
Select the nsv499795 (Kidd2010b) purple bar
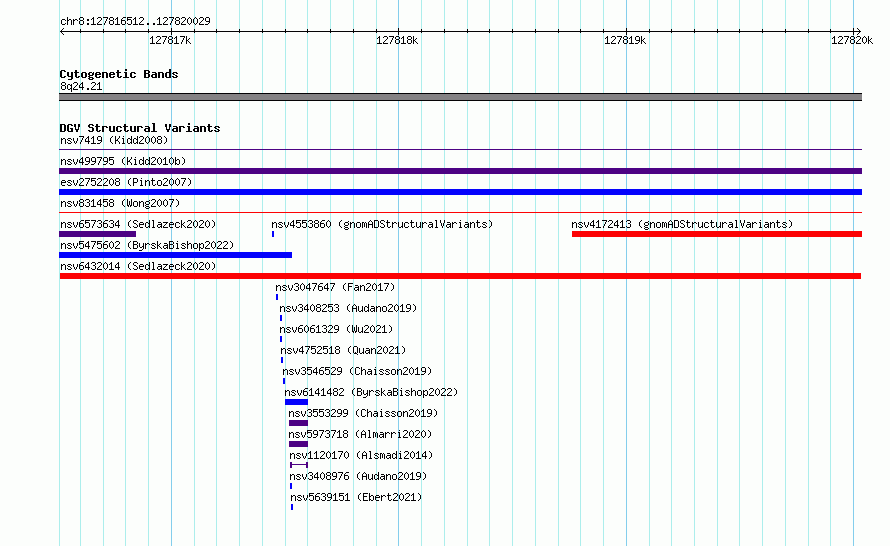tap(460, 171)
